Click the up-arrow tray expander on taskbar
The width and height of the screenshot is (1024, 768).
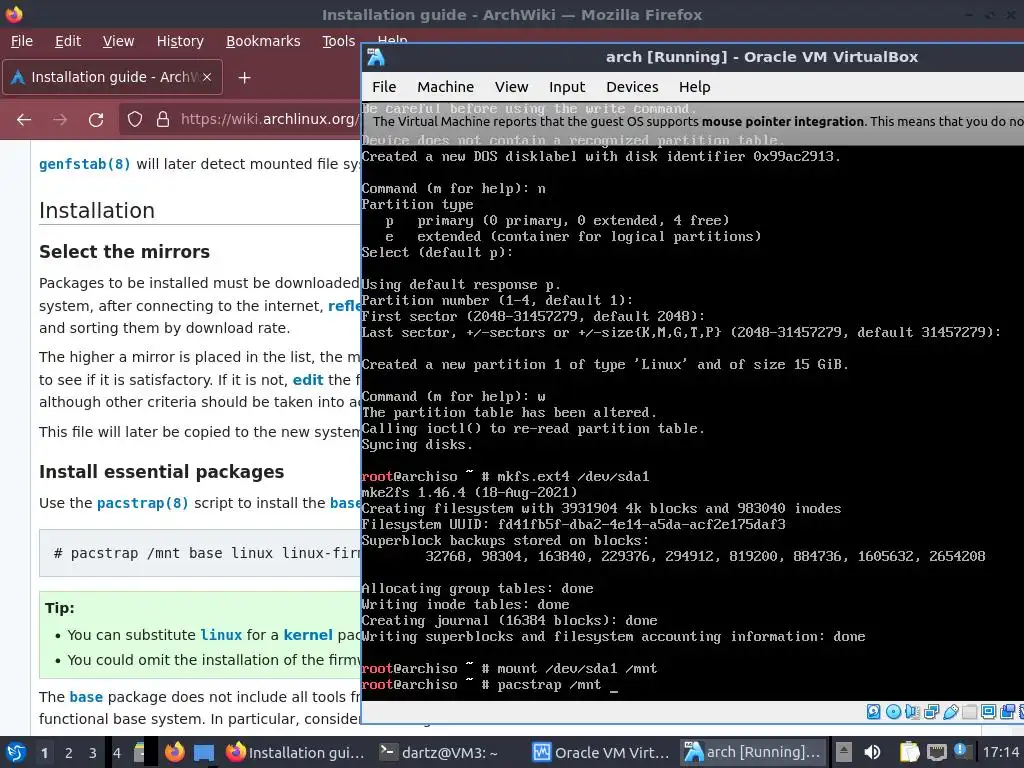pyautogui.click(x=844, y=752)
